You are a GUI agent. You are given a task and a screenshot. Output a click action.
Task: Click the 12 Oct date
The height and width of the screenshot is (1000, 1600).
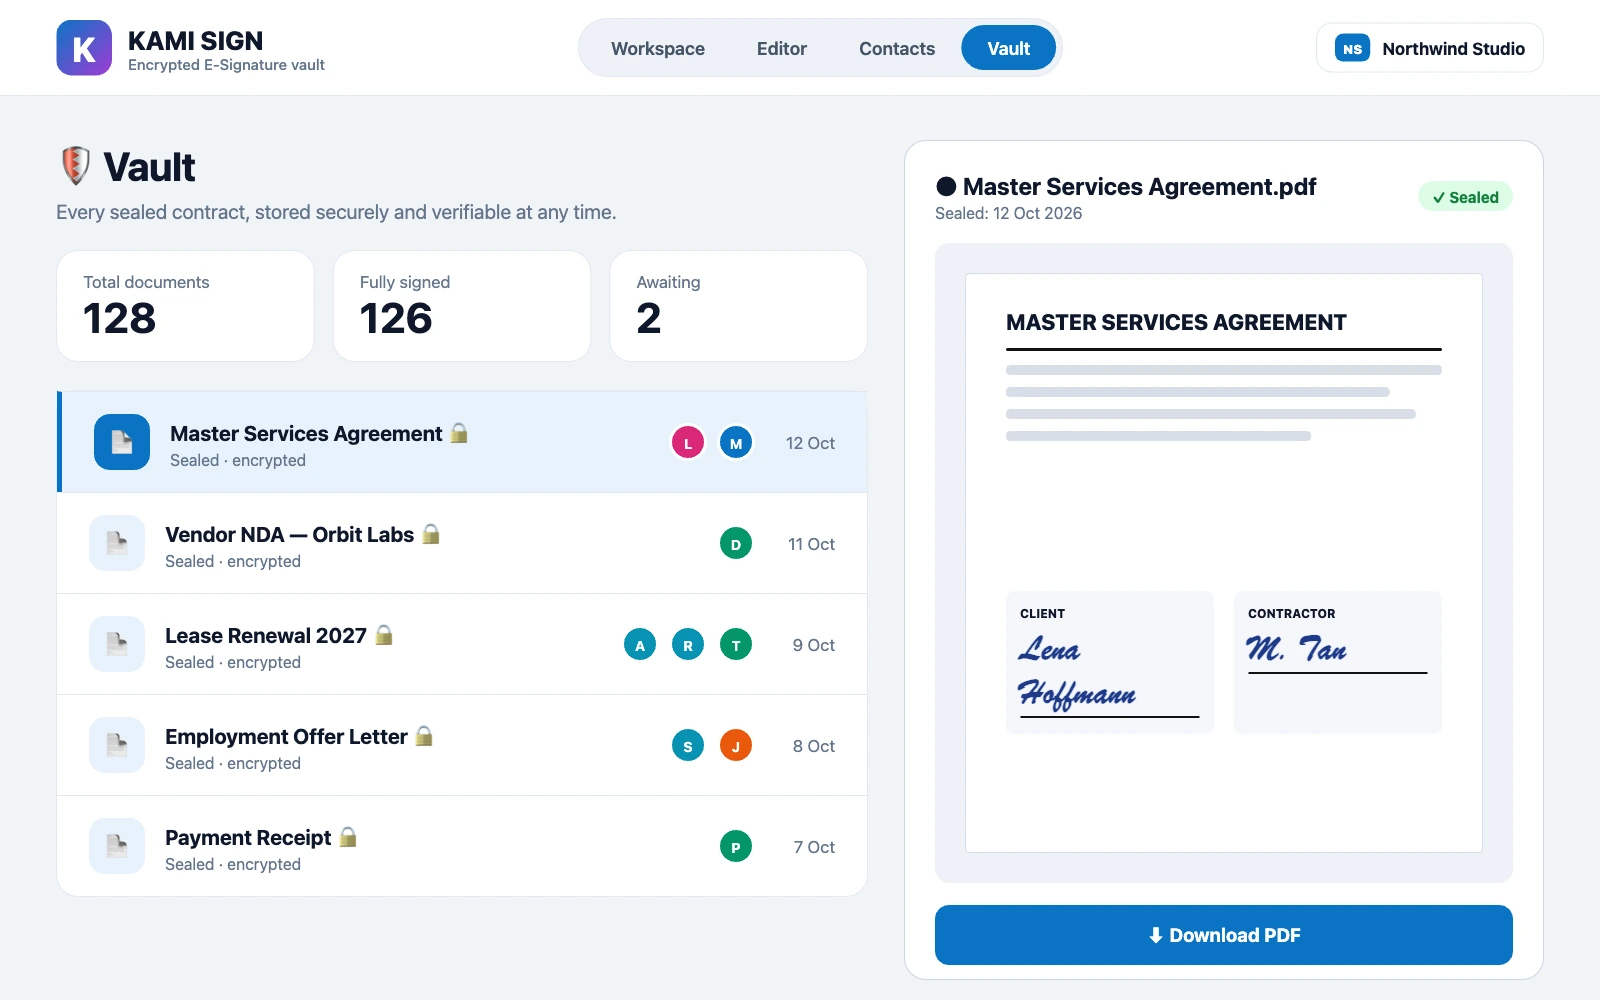click(810, 443)
